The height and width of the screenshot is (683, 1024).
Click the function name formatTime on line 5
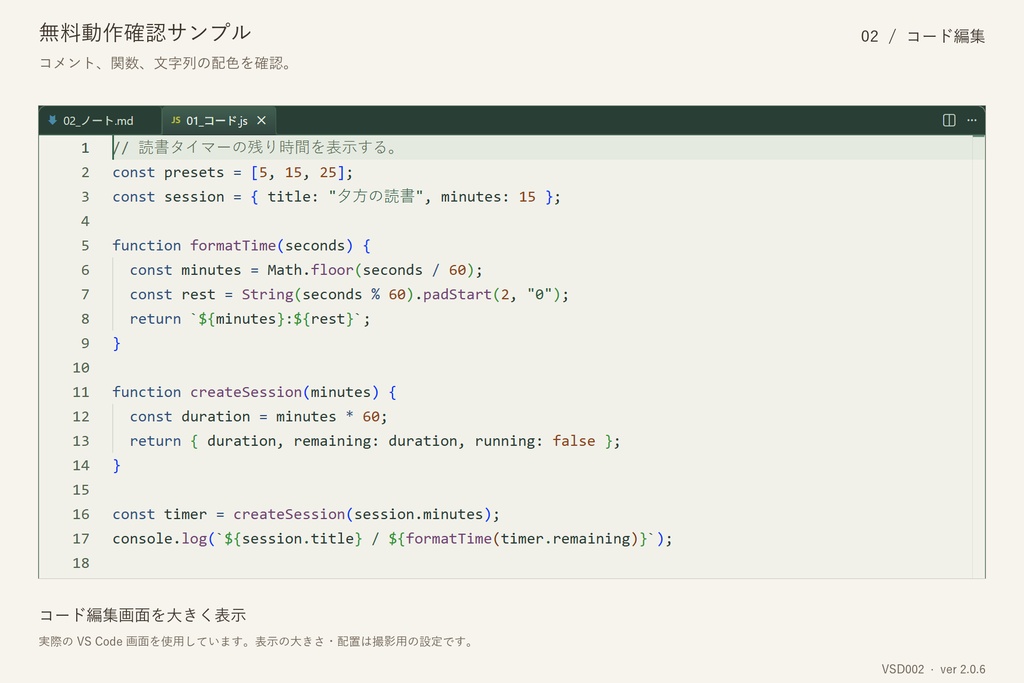point(233,246)
